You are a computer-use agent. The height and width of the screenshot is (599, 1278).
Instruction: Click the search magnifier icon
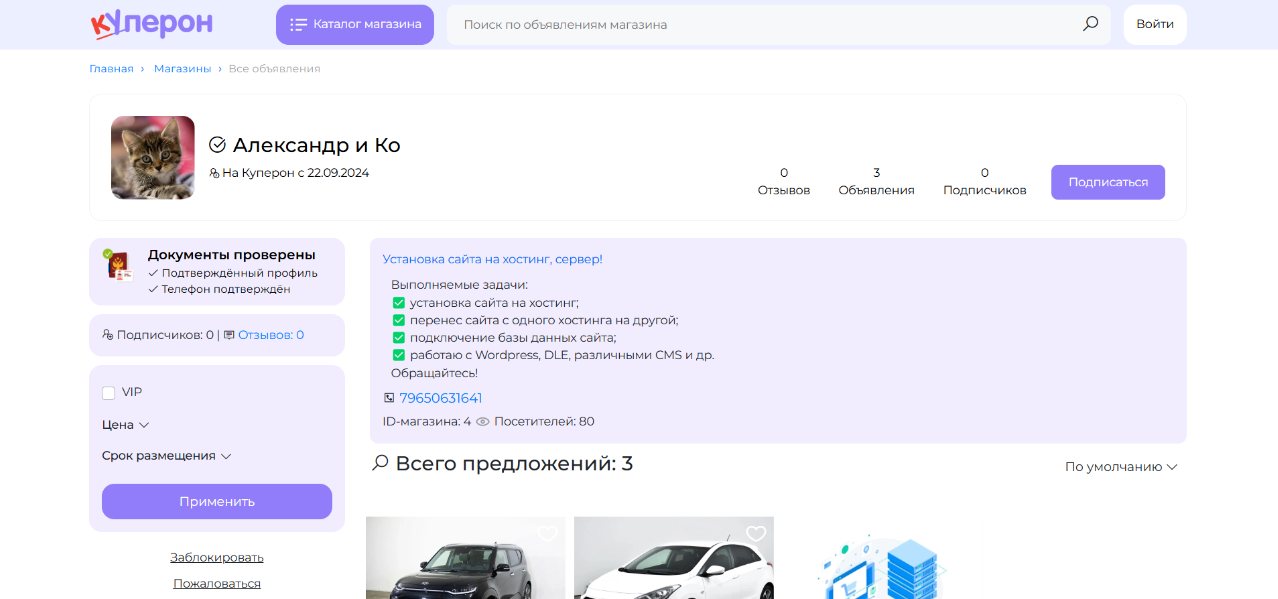[x=1090, y=24]
